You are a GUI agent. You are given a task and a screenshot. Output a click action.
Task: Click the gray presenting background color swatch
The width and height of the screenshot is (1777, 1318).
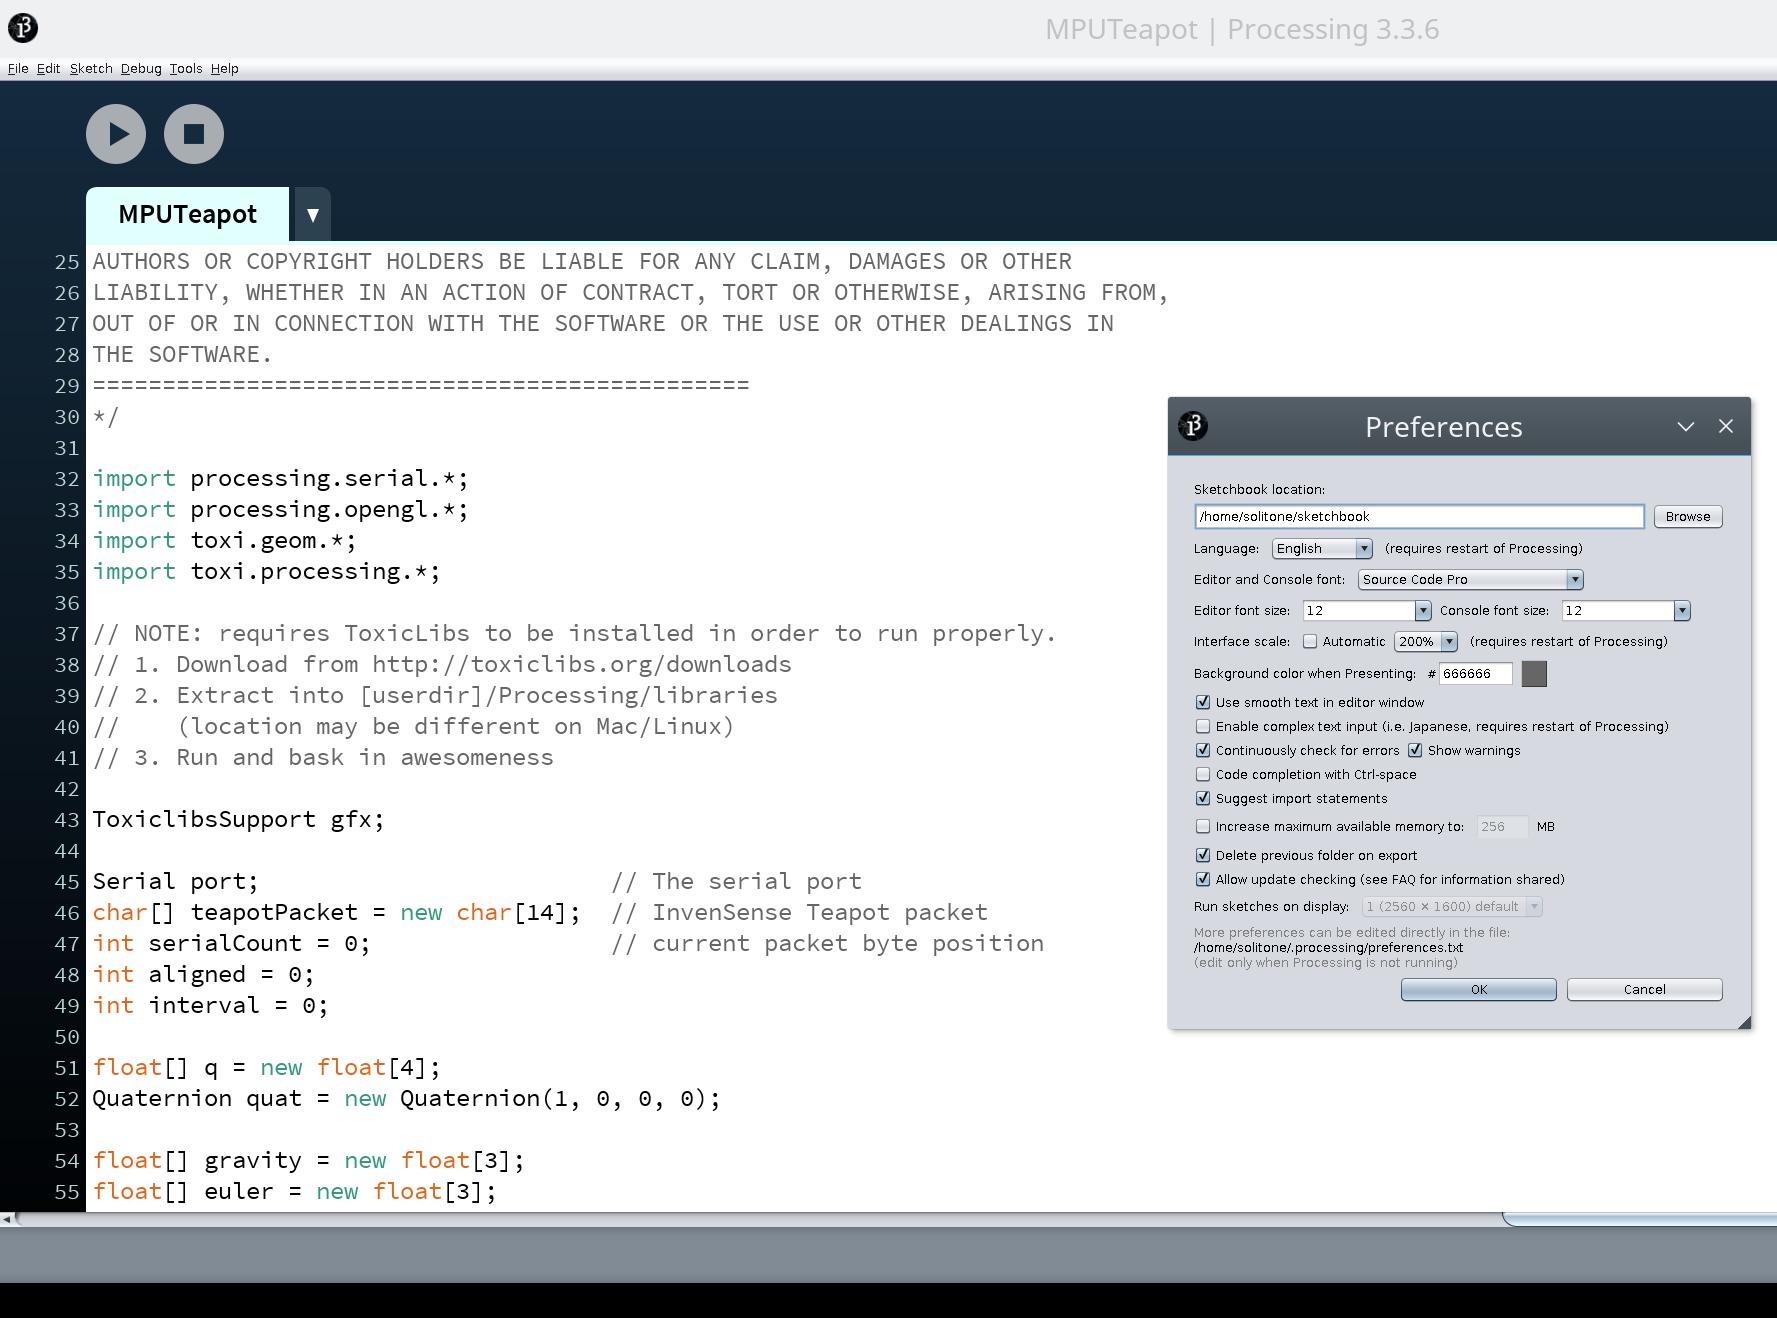[x=1534, y=673]
